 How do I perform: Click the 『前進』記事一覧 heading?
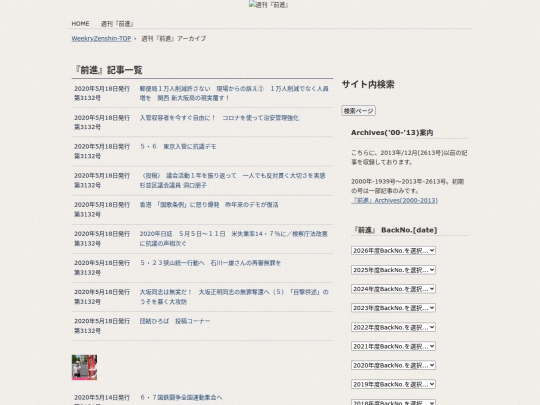click(x=108, y=70)
